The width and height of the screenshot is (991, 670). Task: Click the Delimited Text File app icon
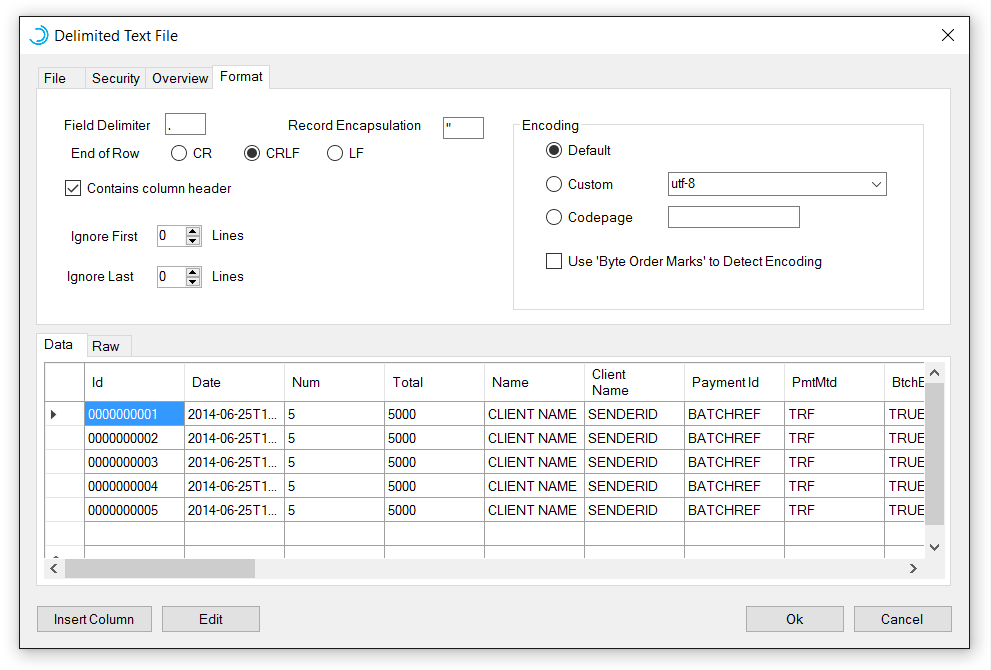pos(39,35)
